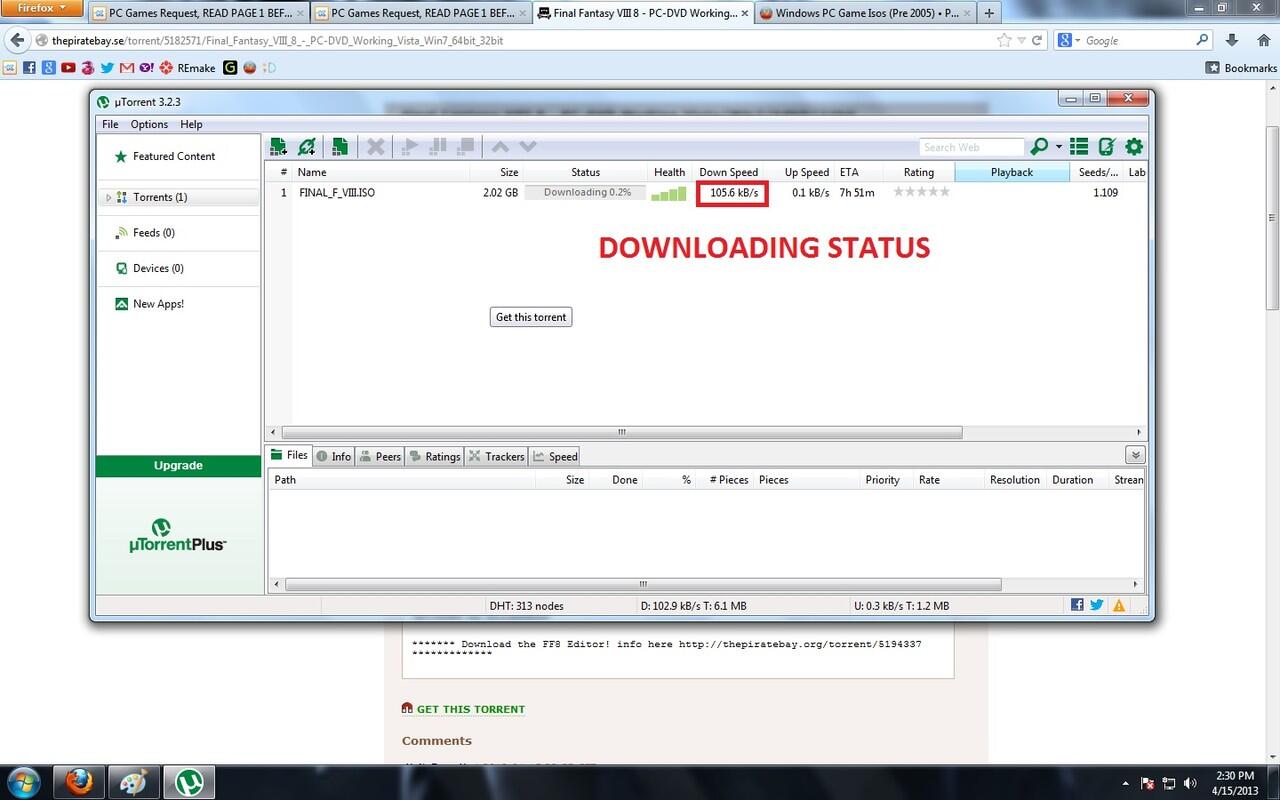
Task: Click the Playback column header
Action: click(1012, 172)
